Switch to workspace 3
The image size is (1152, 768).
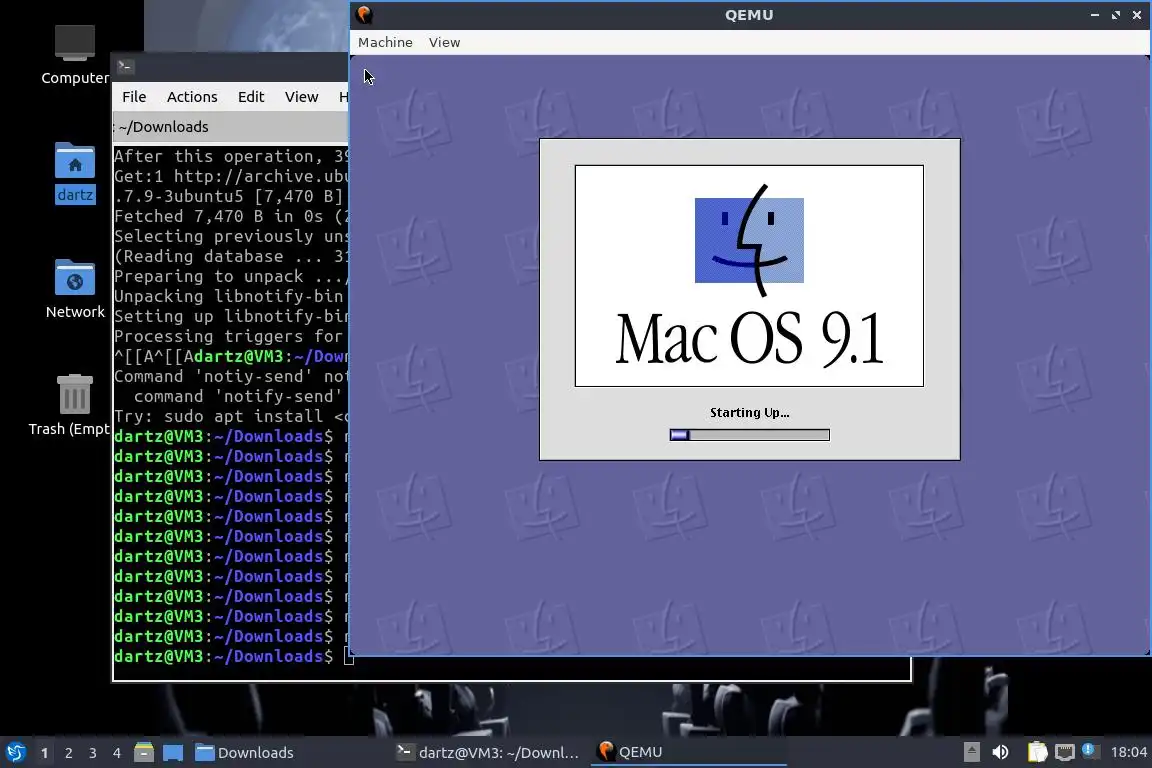pos(93,753)
